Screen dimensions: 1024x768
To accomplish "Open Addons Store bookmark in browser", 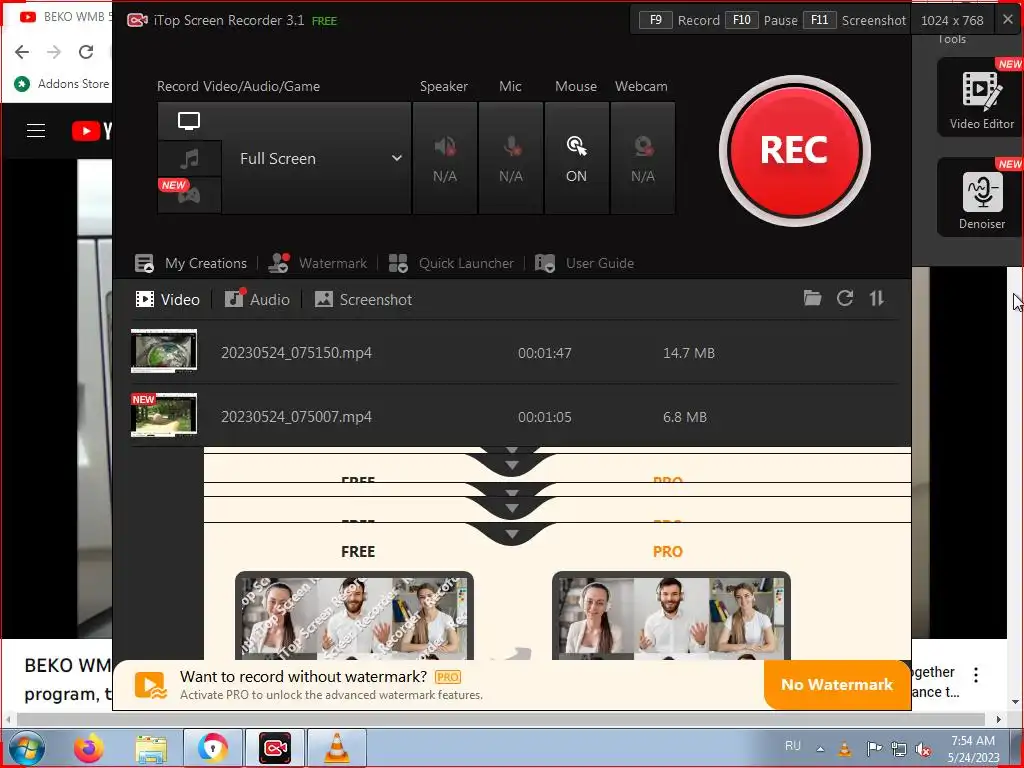I will click(x=63, y=84).
